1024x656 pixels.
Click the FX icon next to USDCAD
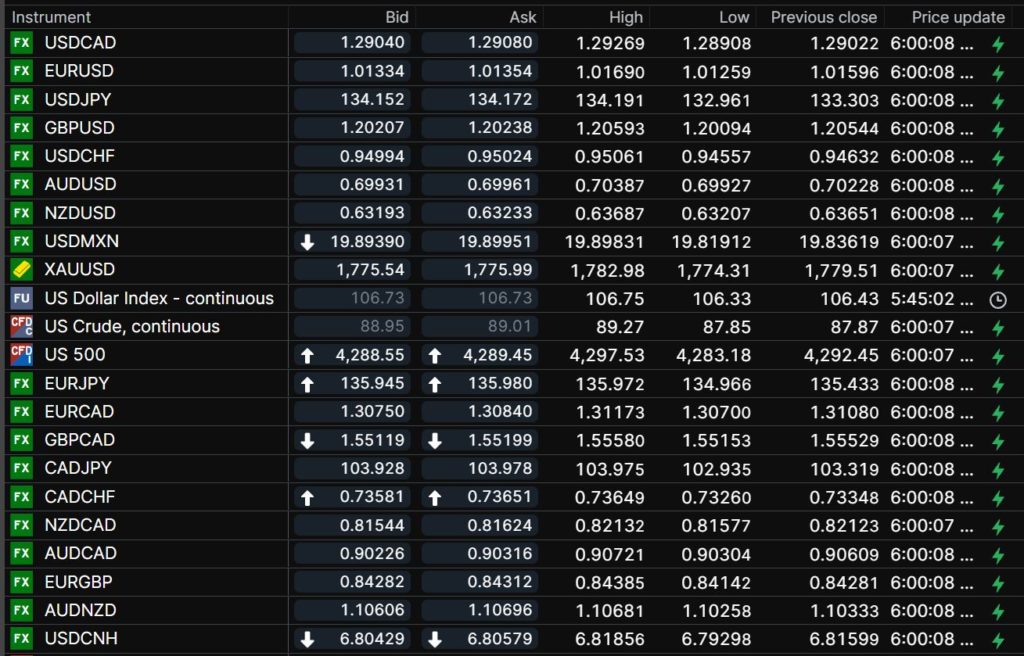21,43
